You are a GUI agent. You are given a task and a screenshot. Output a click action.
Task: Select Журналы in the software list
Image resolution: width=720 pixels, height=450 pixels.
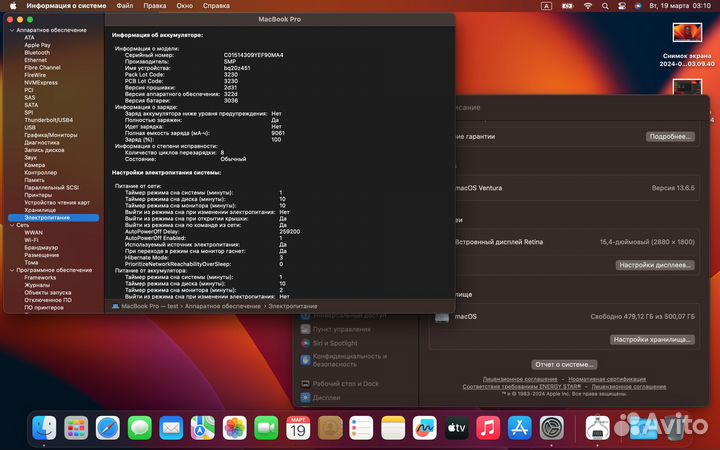(37, 285)
